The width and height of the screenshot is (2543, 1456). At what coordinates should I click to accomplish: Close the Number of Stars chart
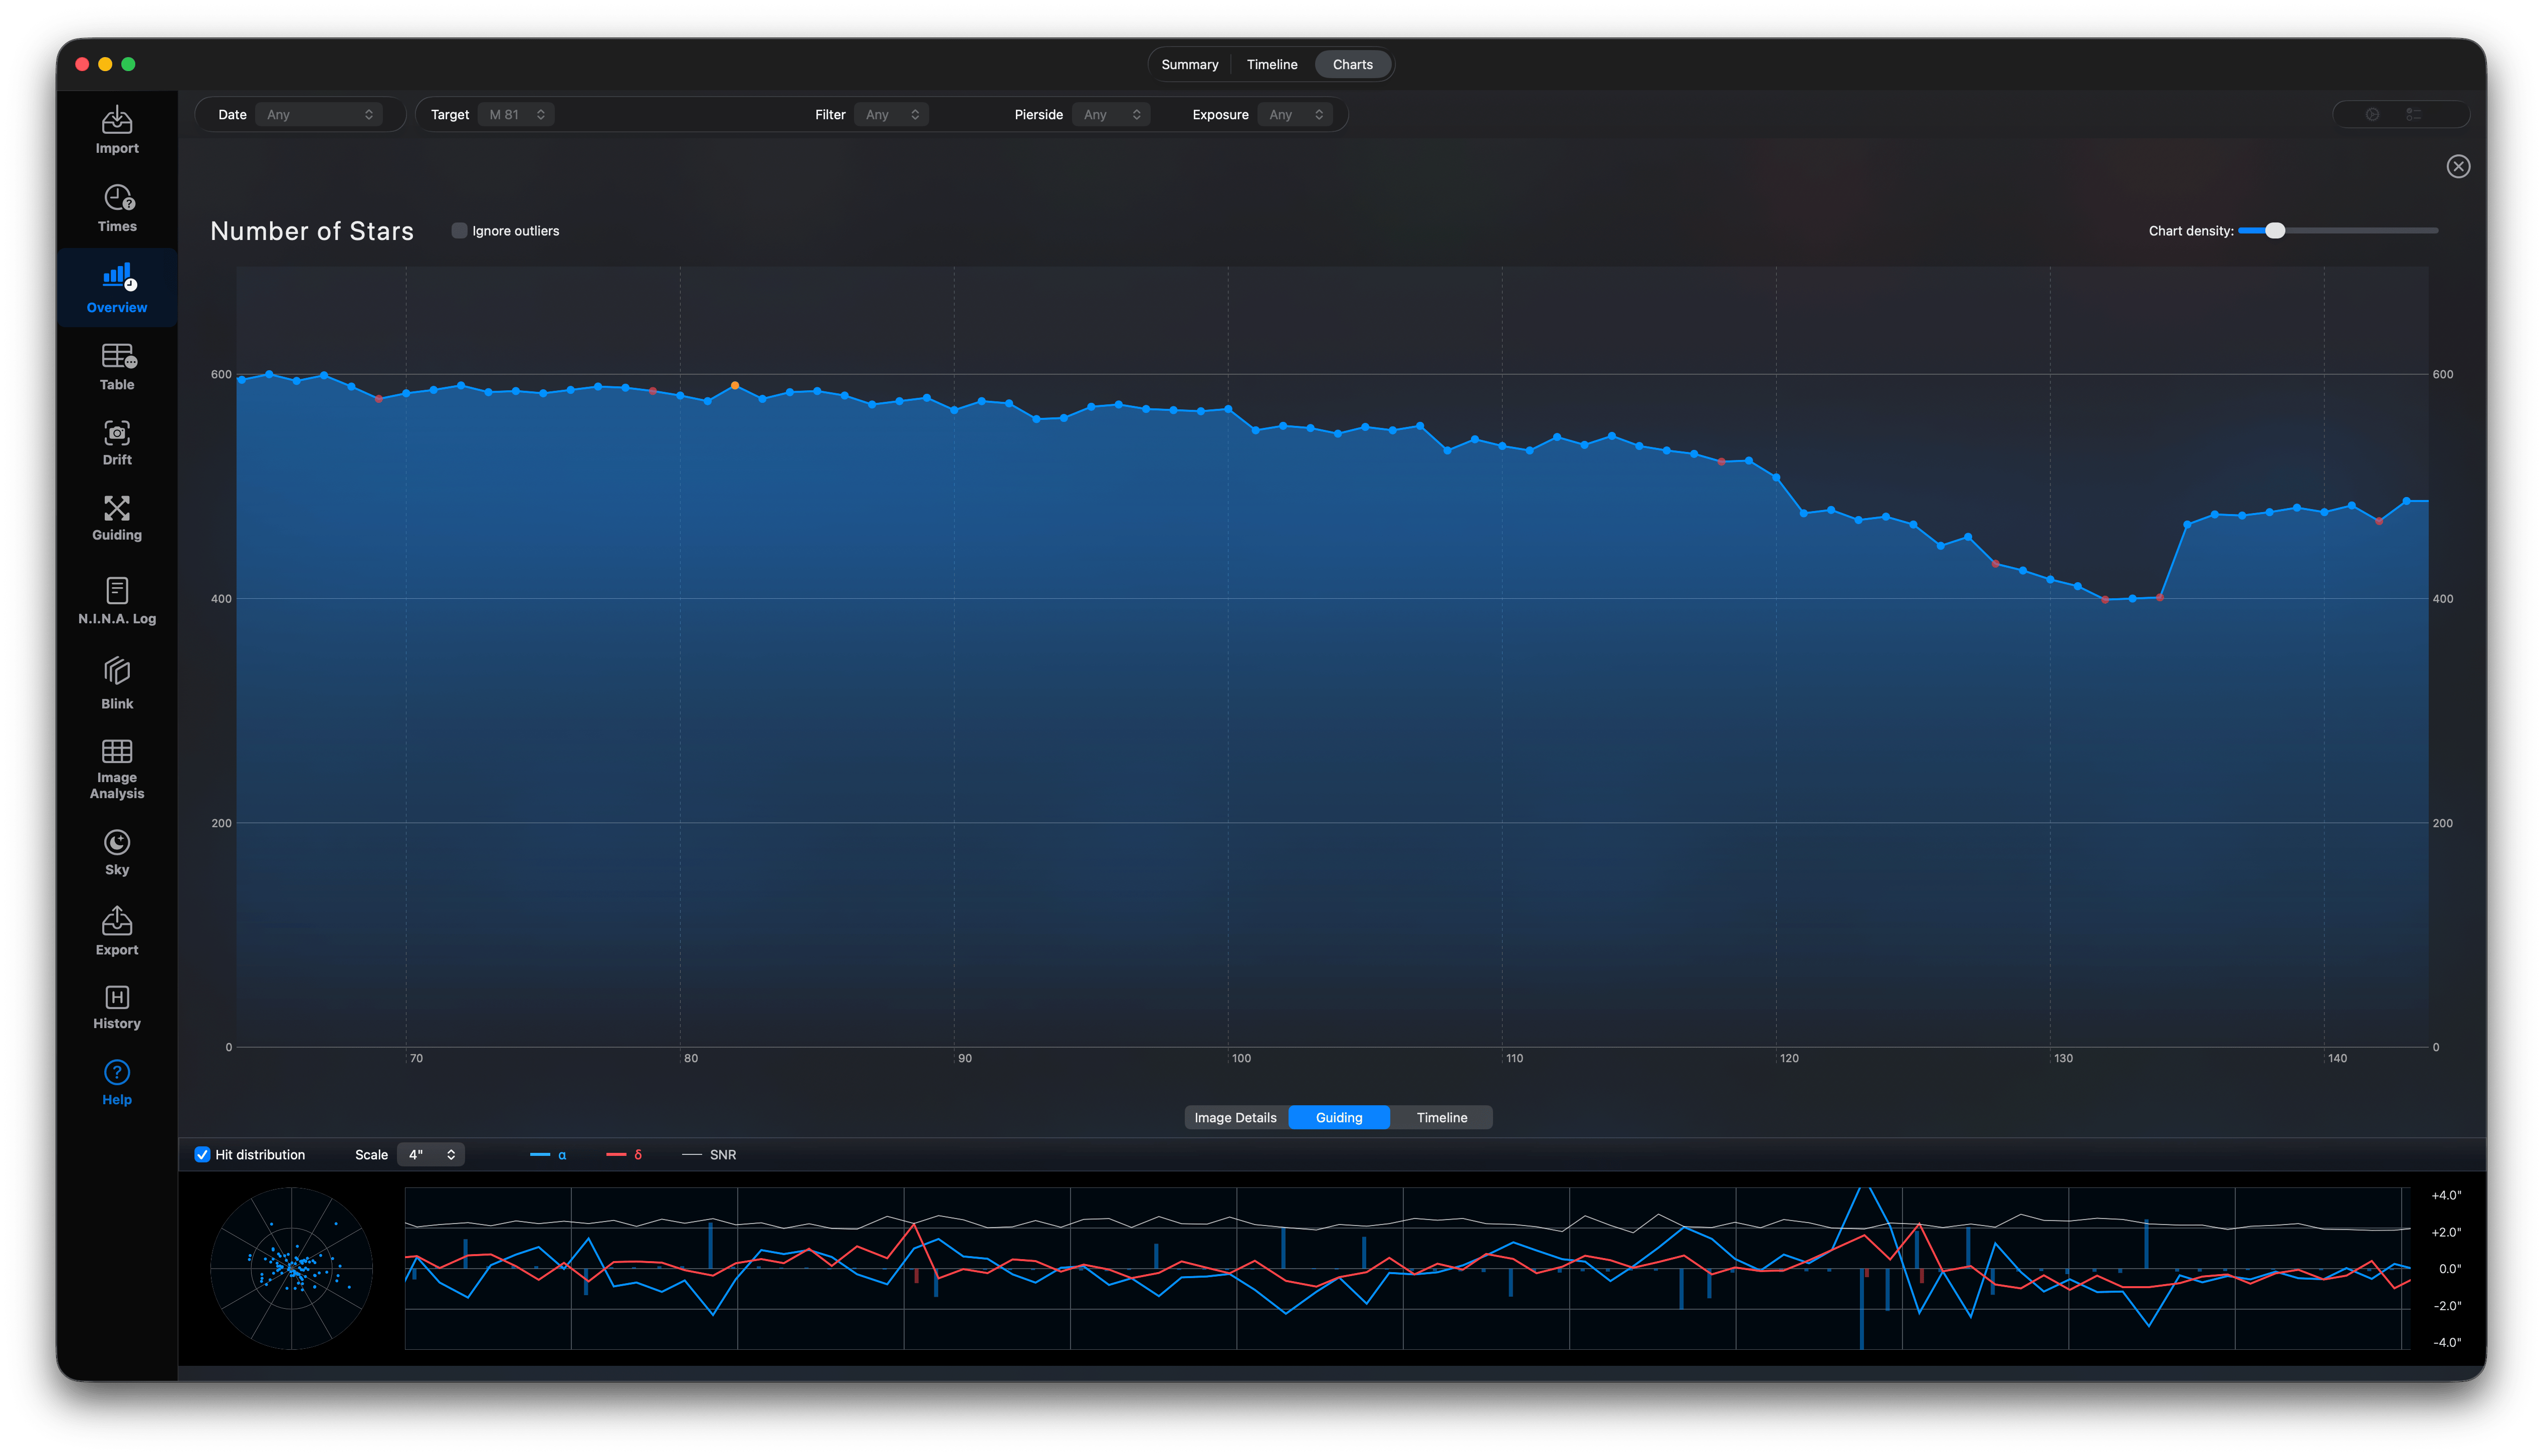tap(2458, 166)
